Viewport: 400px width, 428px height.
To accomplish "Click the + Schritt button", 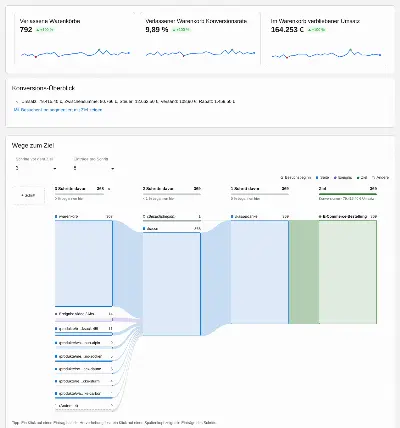I will click(x=28, y=195).
